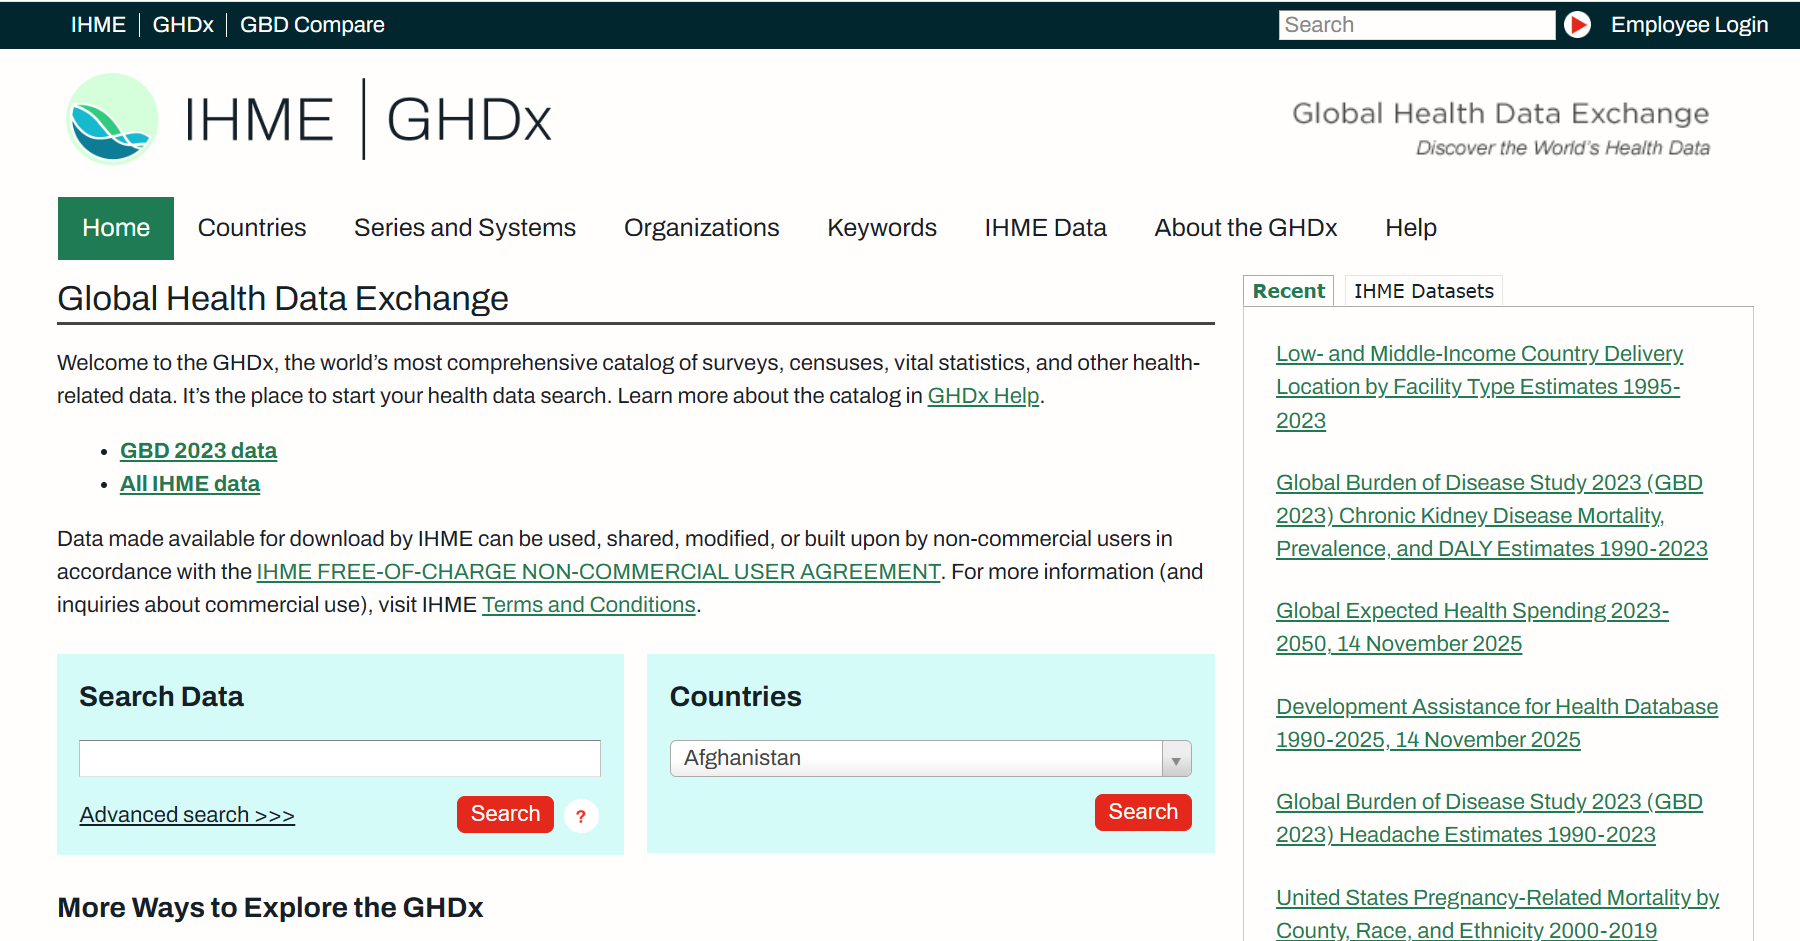Open the Afghanistan country select box
This screenshot has width=1800, height=941.
pos(930,758)
